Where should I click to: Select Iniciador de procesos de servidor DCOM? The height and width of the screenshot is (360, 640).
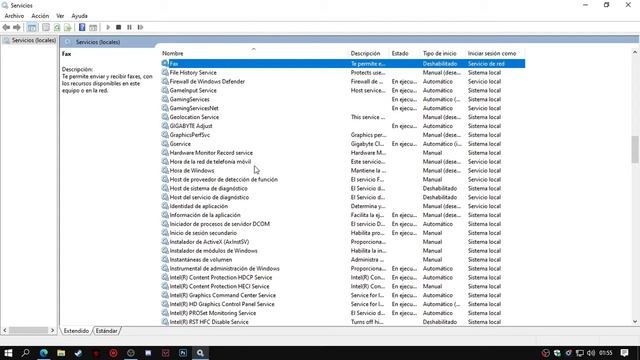[343, 224]
